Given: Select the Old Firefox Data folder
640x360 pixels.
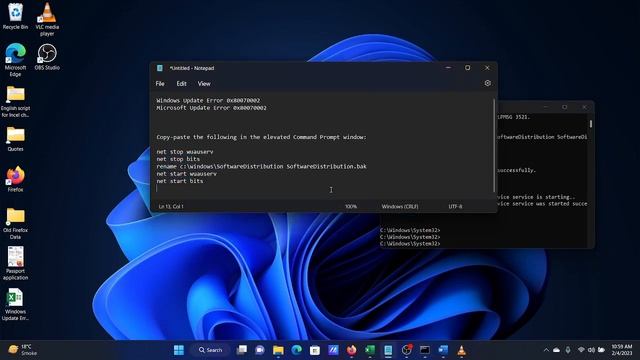Looking at the screenshot, I should coord(15,223).
